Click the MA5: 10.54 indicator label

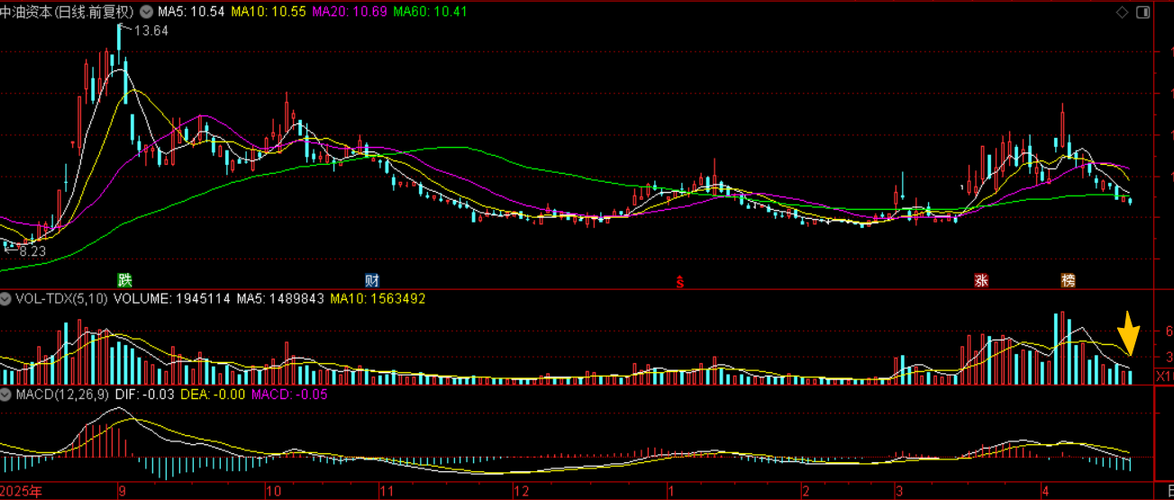[x=192, y=12]
